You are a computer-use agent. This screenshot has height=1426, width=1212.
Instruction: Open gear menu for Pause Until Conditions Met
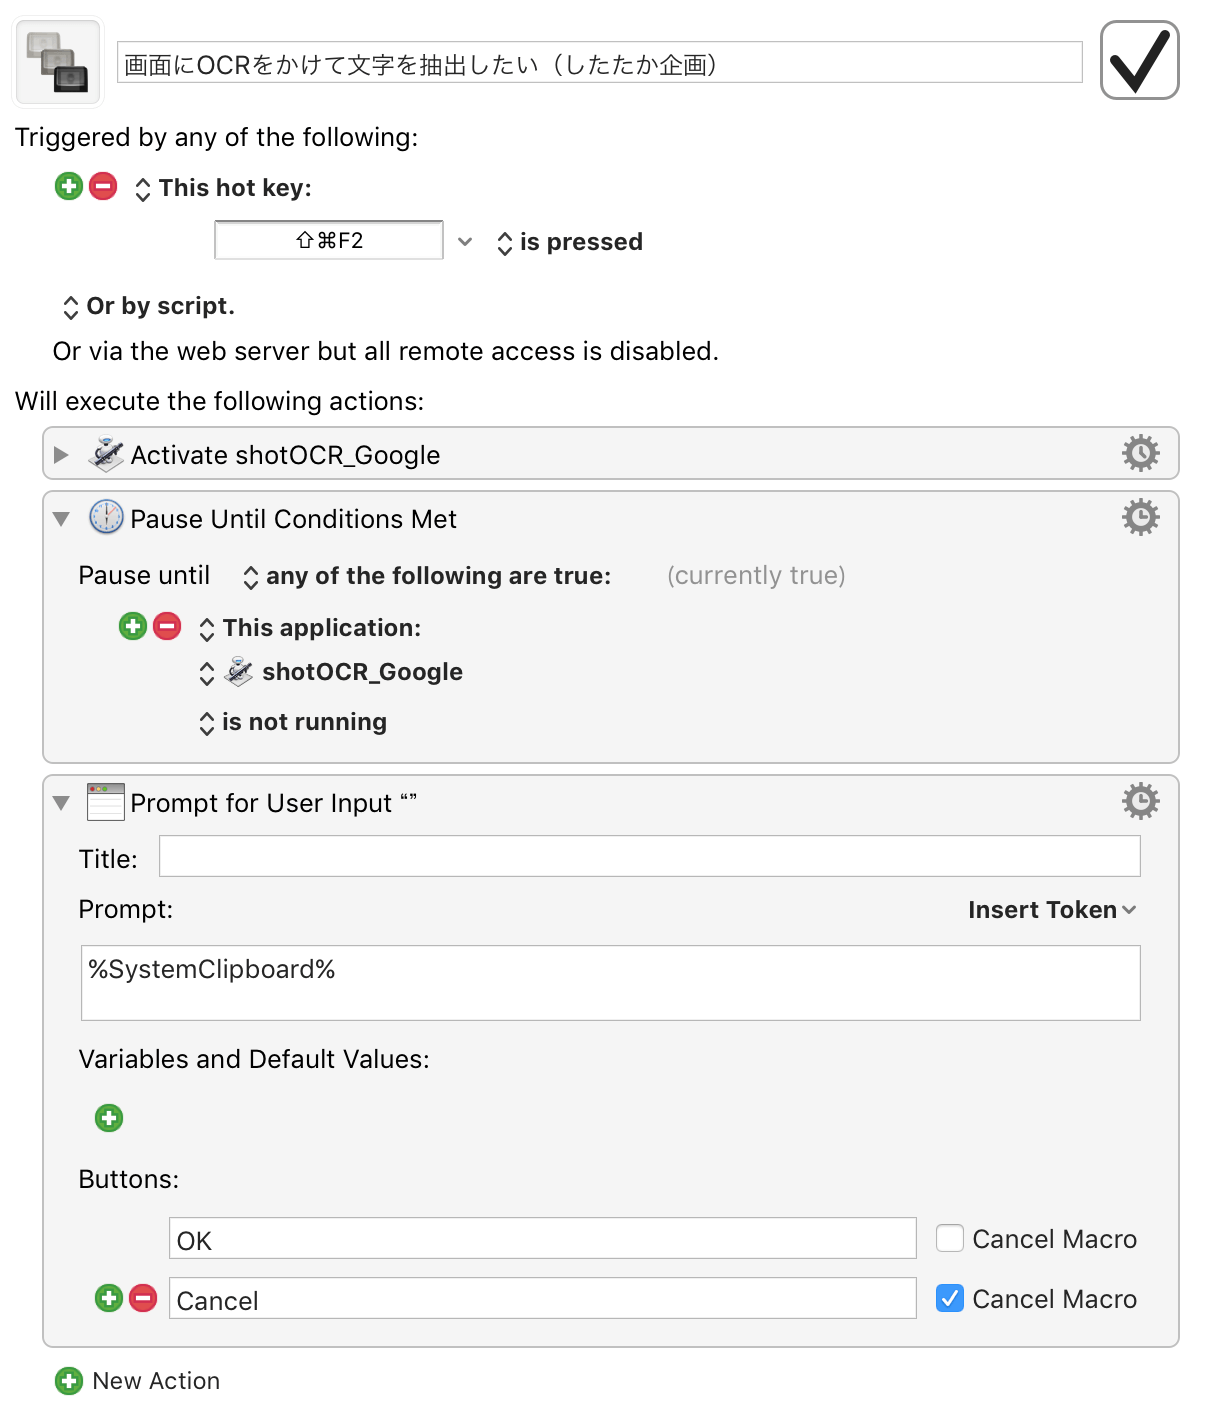coord(1140,517)
